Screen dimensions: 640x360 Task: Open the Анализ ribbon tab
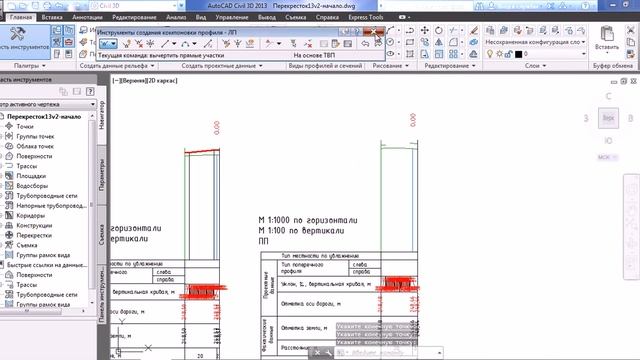tap(176, 17)
